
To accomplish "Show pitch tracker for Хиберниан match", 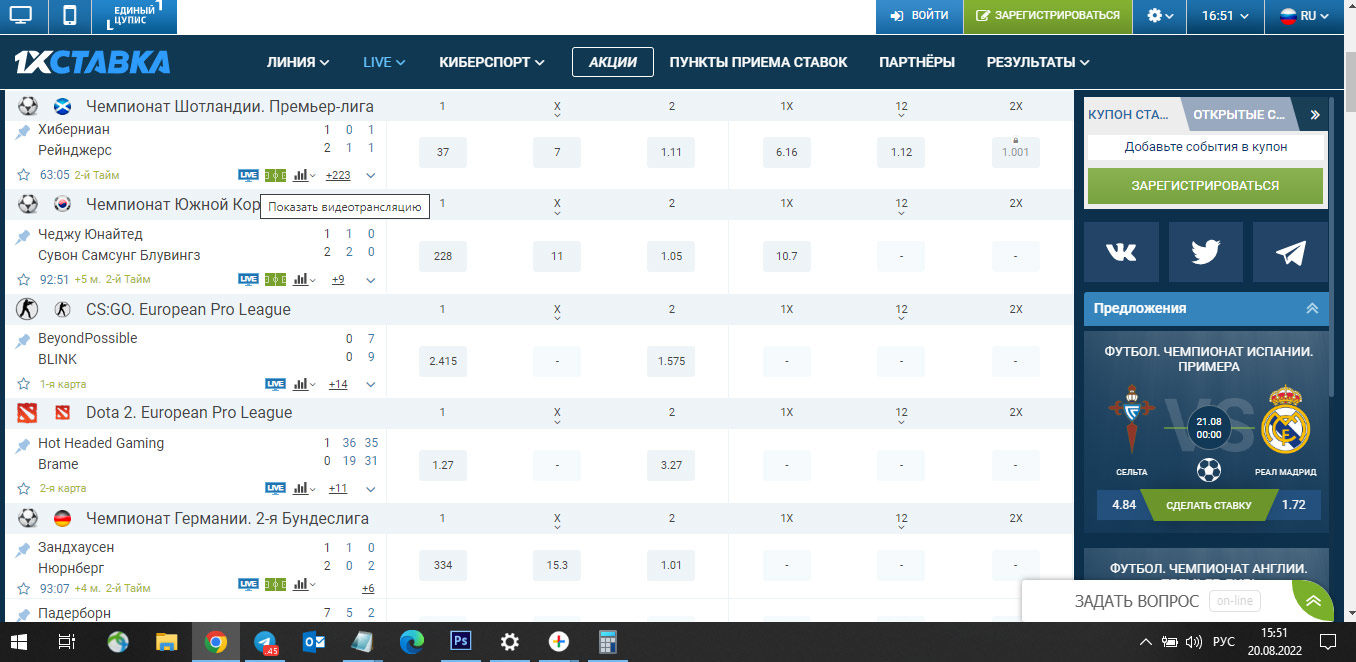I will (x=275, y=175).
